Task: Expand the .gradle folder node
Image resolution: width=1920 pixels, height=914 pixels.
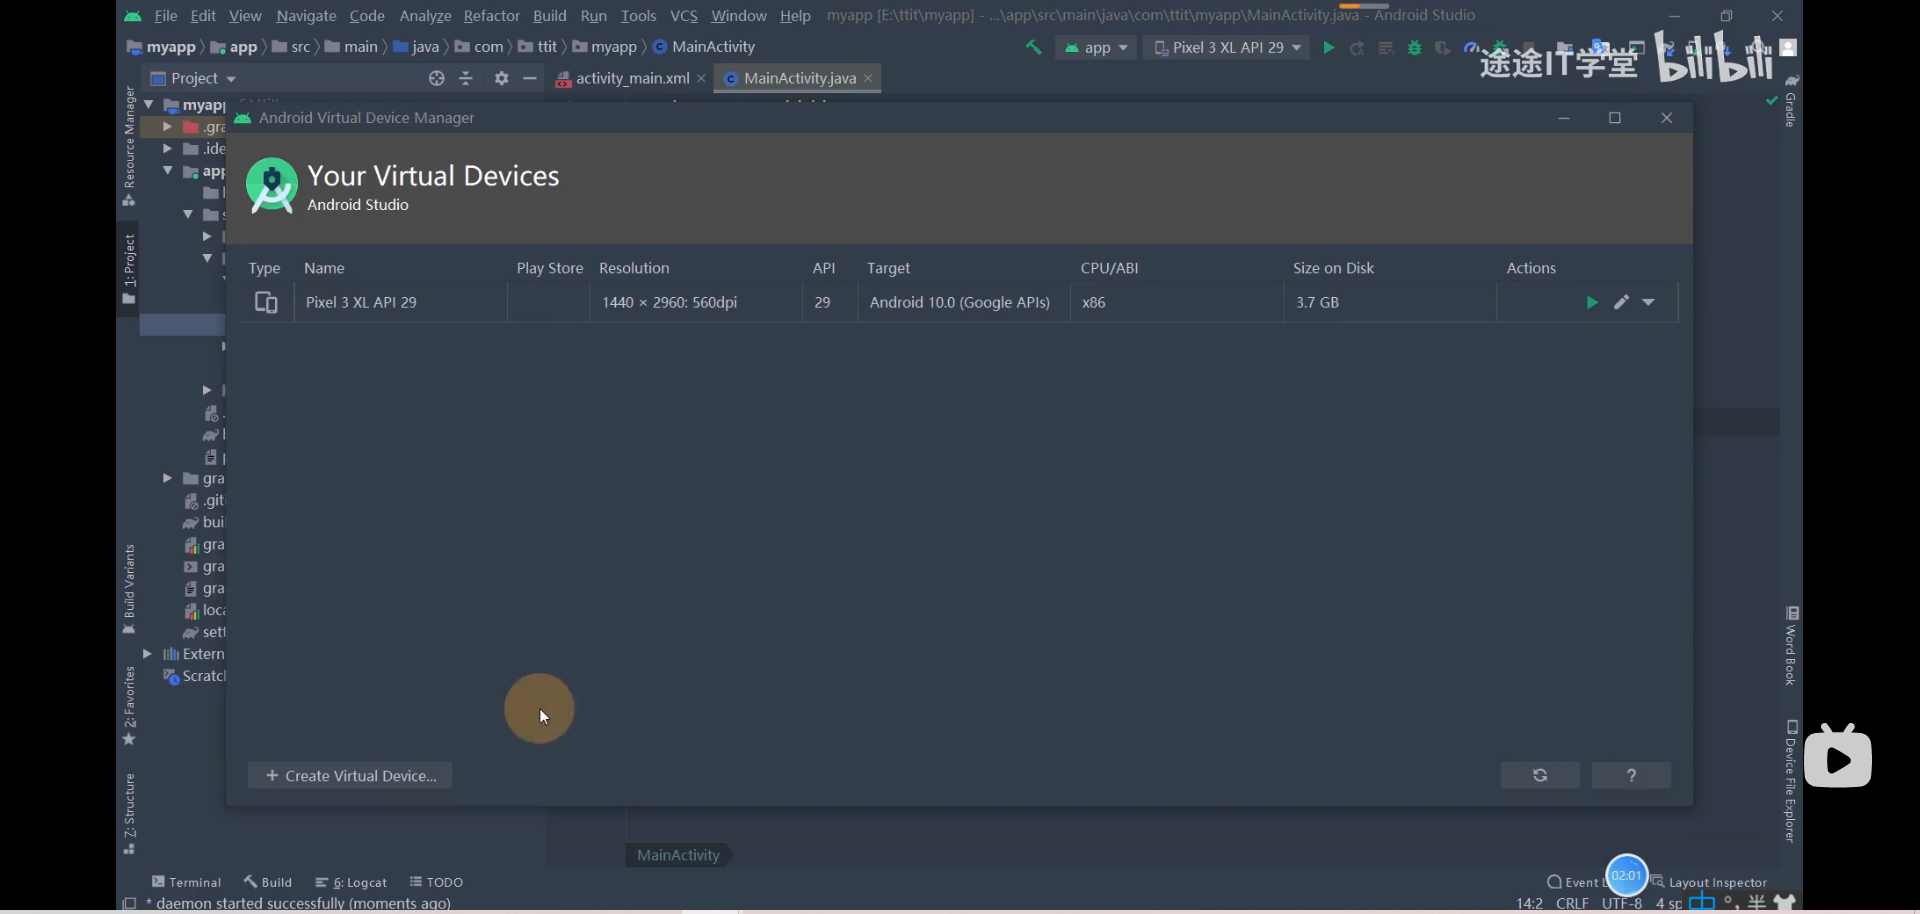Action: 167,127
